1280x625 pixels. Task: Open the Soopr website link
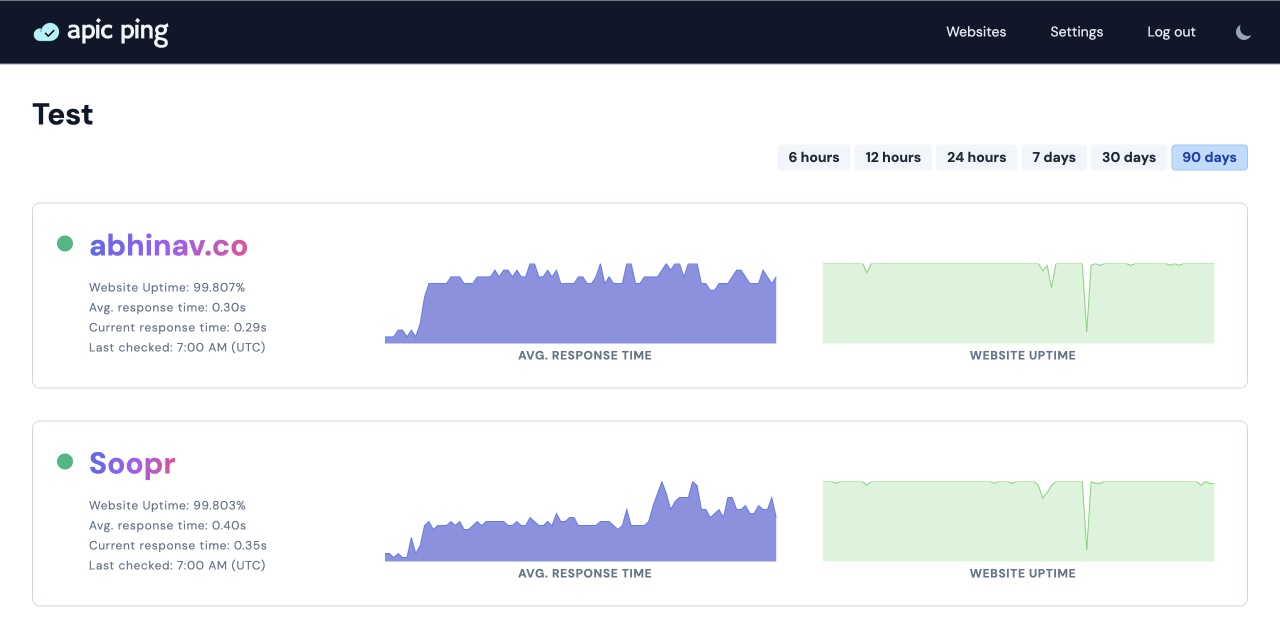click(x=132, y=463)
